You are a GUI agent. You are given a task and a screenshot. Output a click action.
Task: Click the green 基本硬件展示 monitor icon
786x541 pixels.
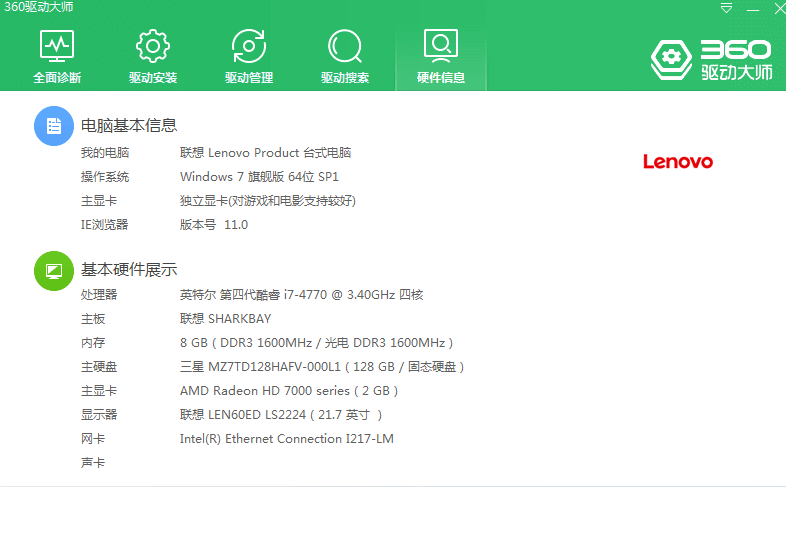pos(54,270)
